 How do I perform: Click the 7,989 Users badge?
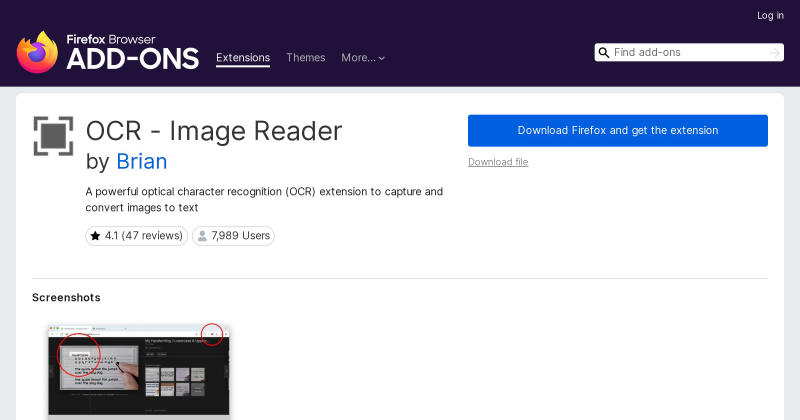(233, 236)
